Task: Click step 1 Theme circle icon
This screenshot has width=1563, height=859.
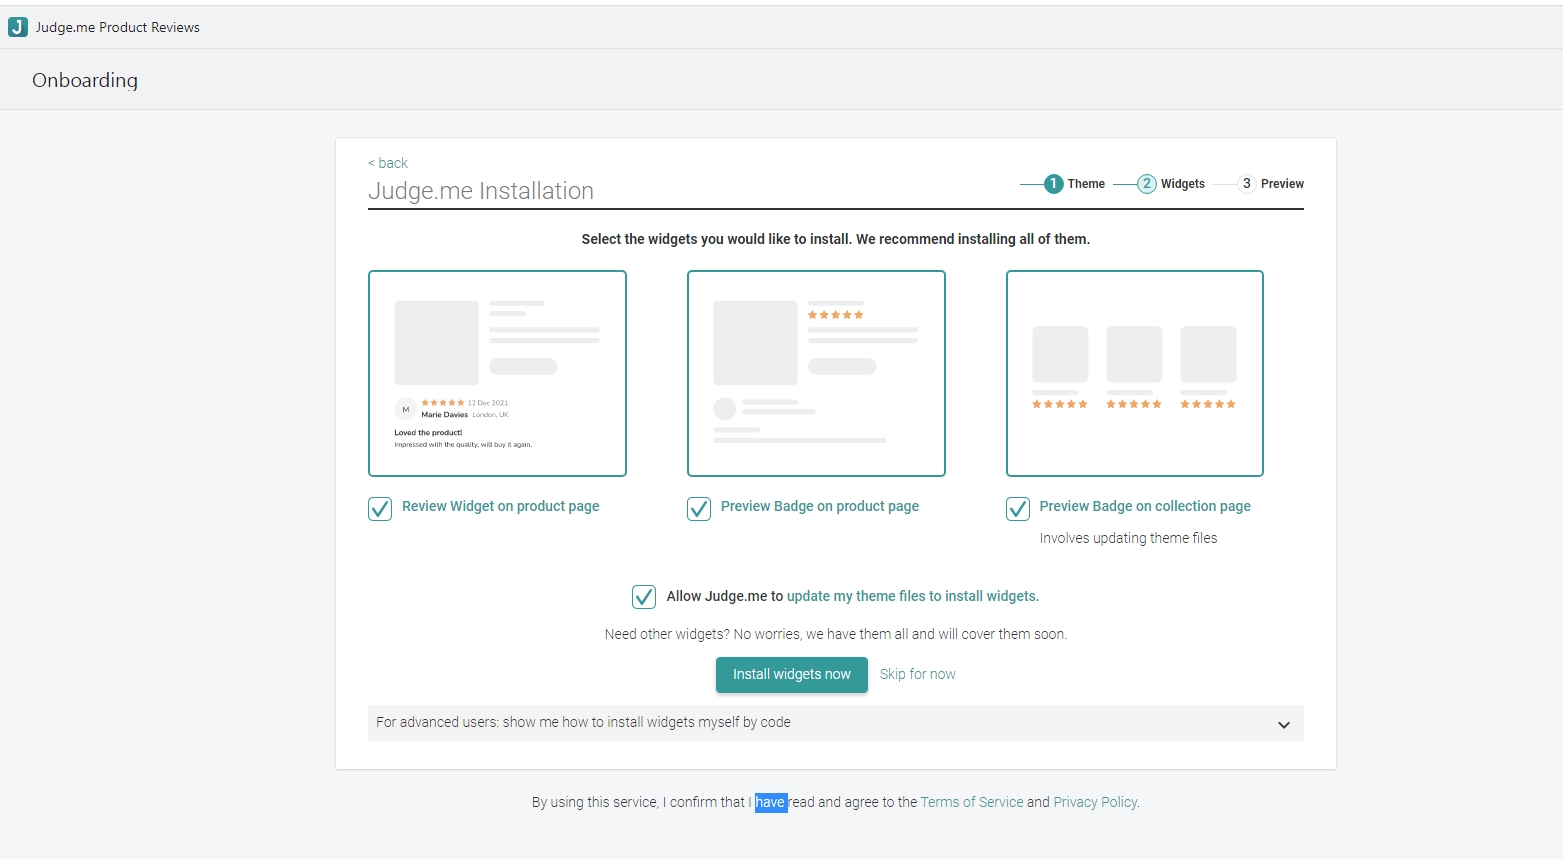Action: (1053, 184)
